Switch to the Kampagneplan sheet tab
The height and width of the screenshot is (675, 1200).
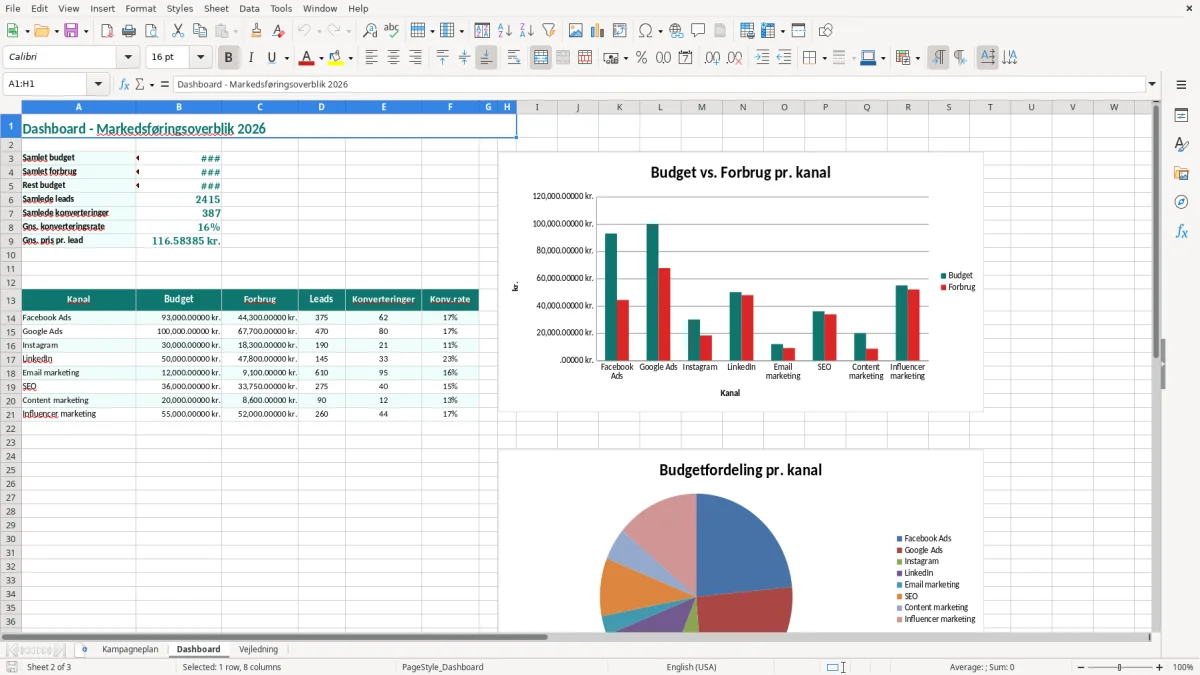130,649
